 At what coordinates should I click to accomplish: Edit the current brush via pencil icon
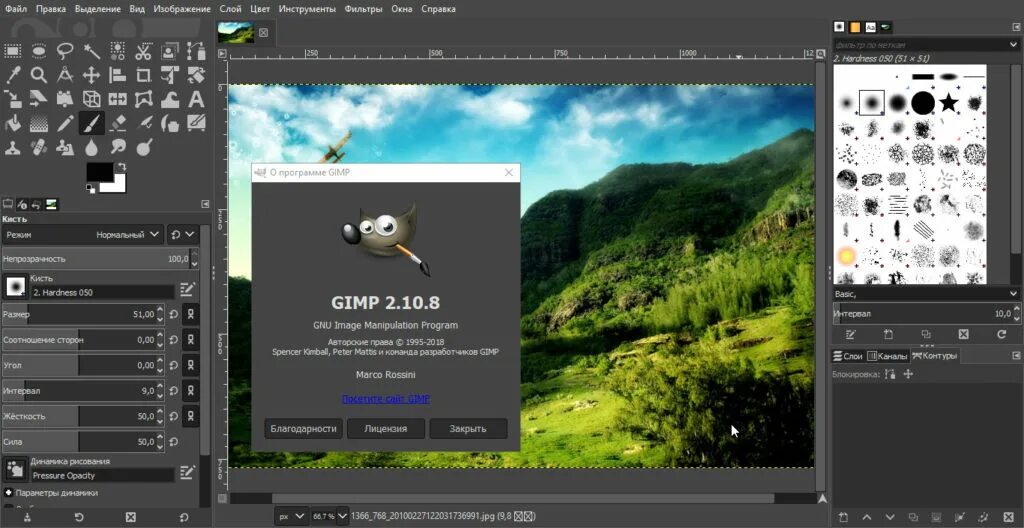click(x=850, y=334)
